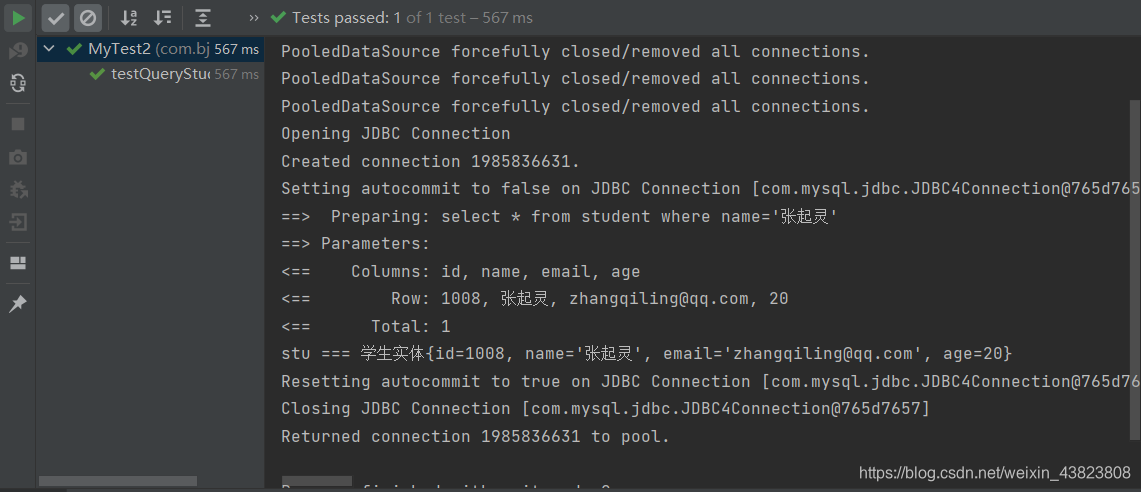
Task: Sort tests by duration
Action: [162, 17]
